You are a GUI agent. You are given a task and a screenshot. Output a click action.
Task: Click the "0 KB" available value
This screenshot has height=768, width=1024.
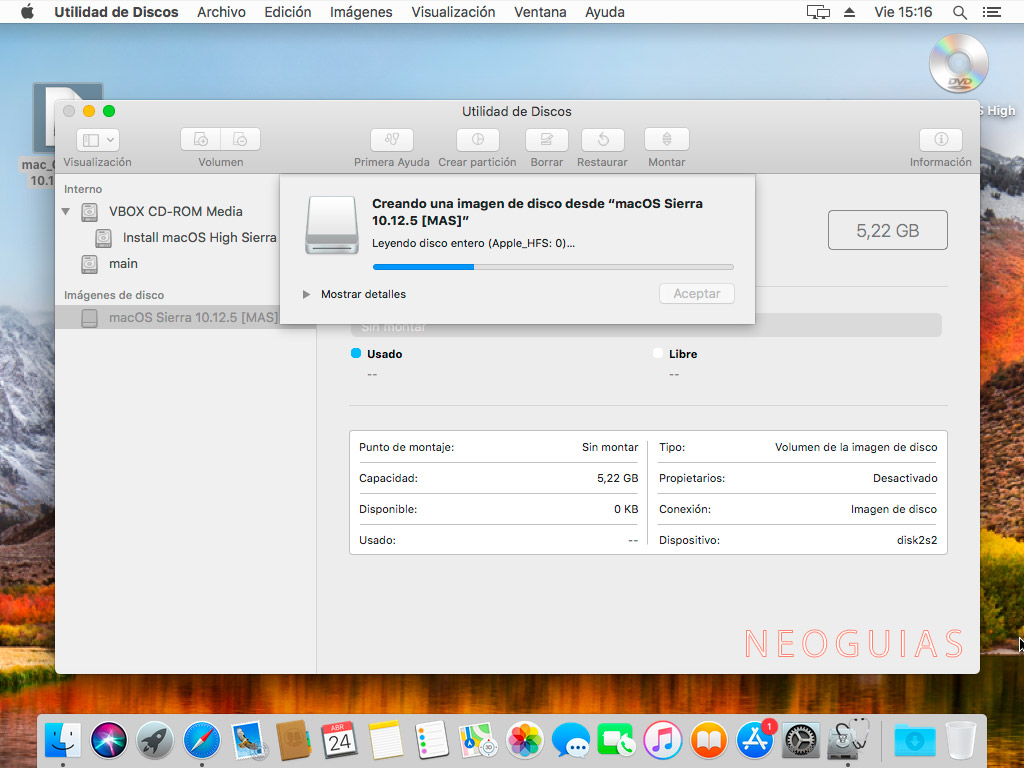(x=626, y=509)
